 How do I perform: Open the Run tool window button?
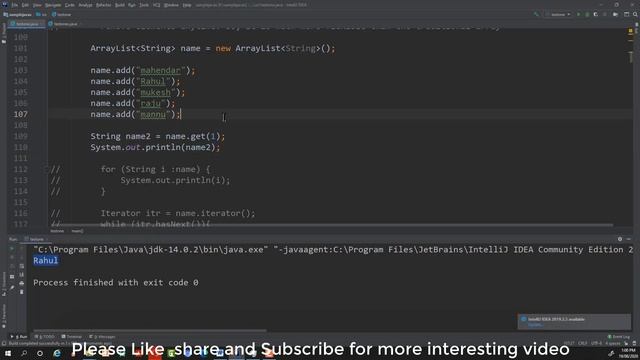click(x=19, y=337)
